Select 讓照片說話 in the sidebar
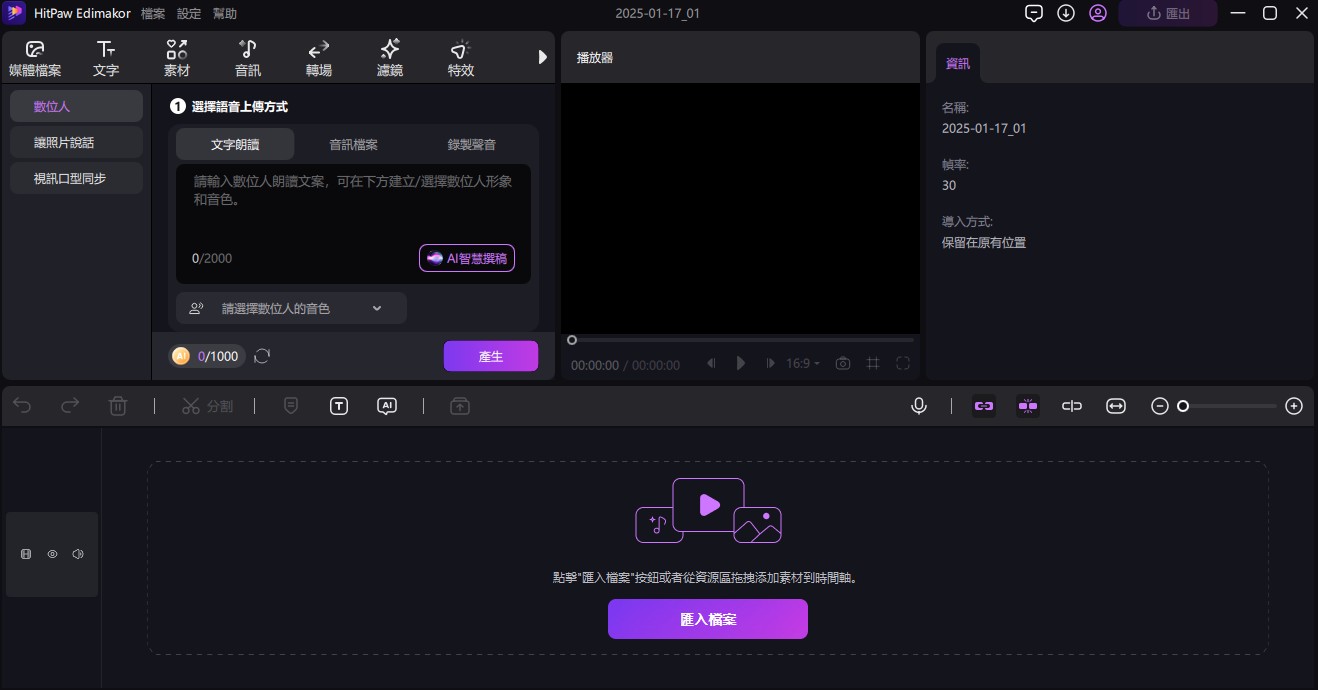This screenshot has height=690, width=1318. pyautogui.click(x=76, y=142)
